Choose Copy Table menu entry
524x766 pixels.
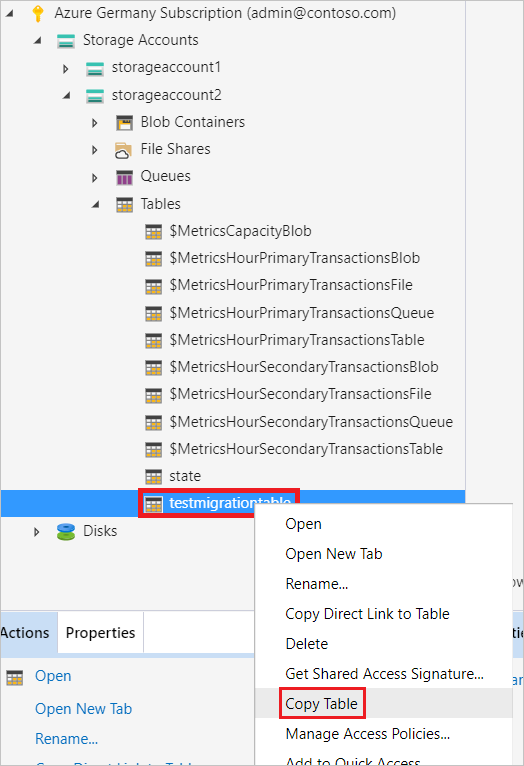(x=383, y=703)
